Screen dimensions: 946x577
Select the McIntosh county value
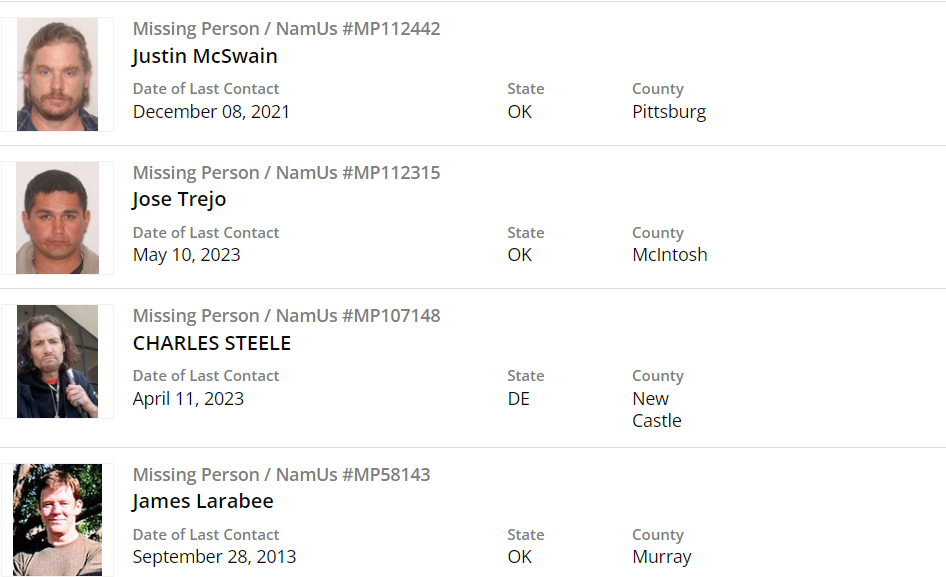coord(669,255)
